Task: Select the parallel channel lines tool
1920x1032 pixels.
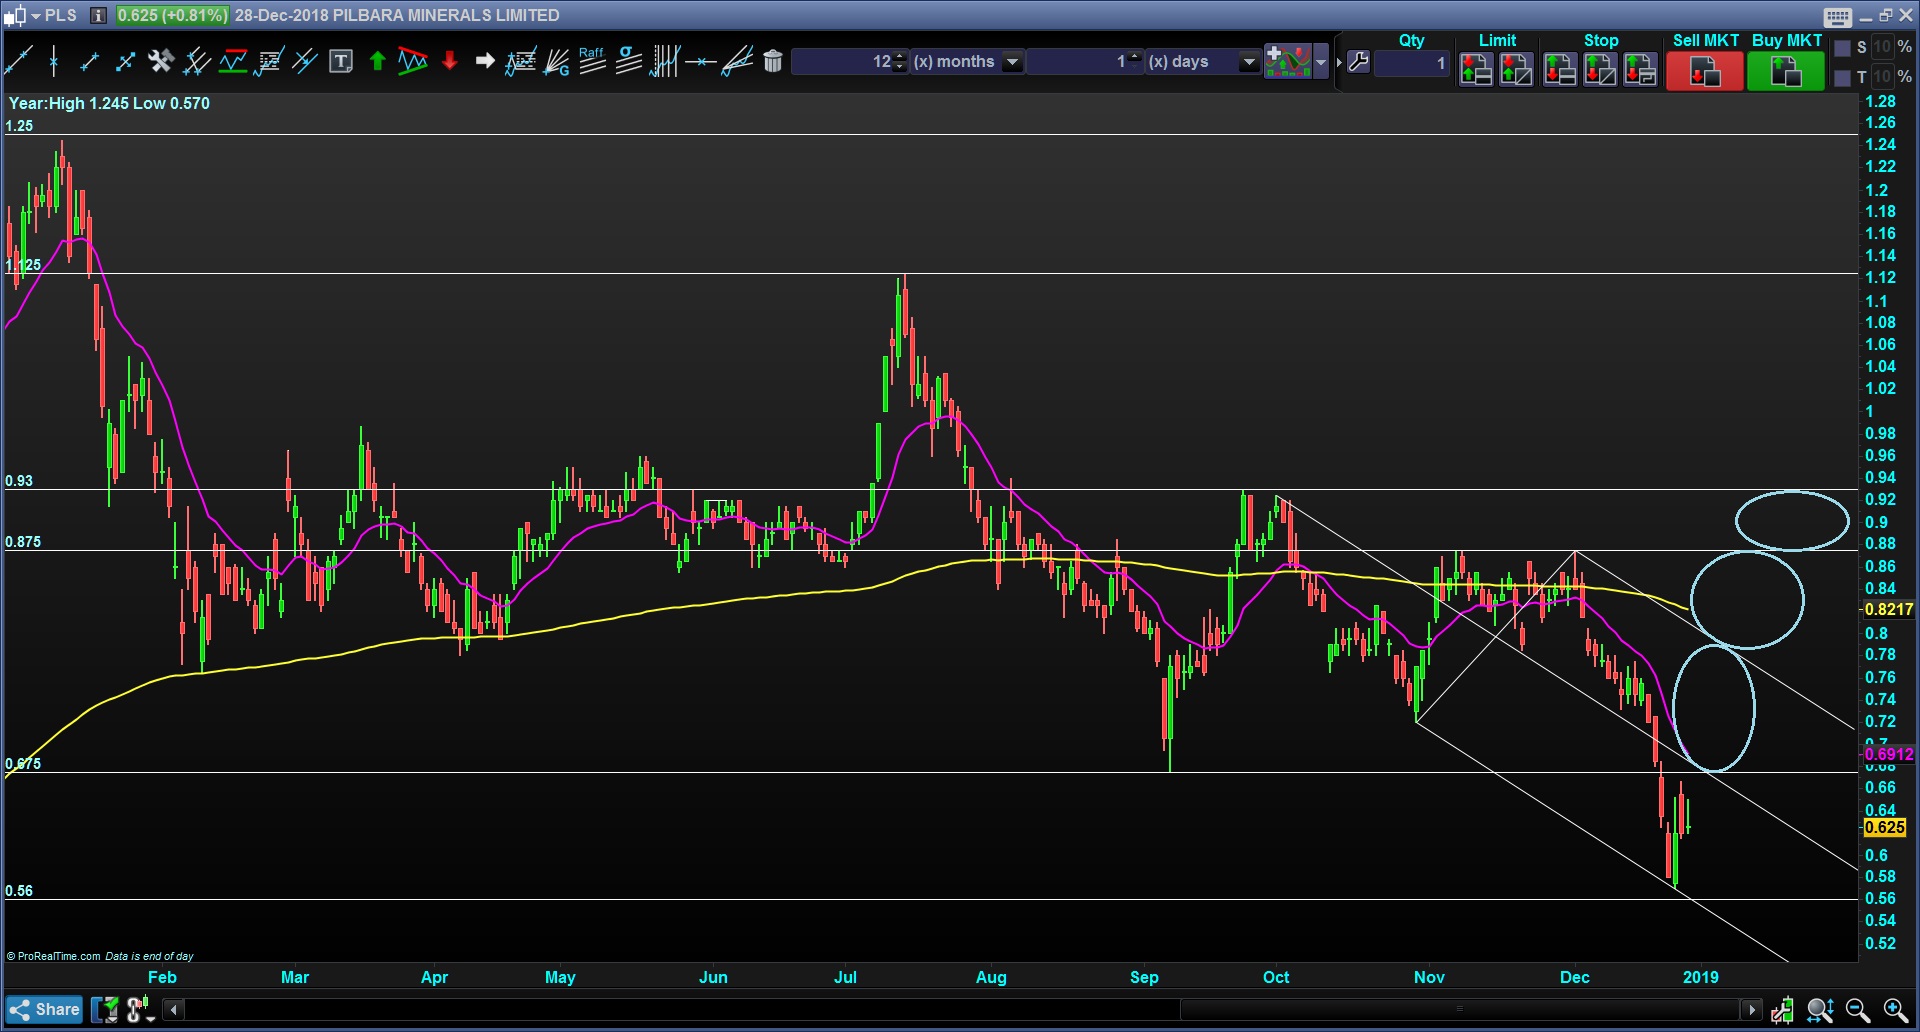Action: pyautogui.click(x=197, y=61)
